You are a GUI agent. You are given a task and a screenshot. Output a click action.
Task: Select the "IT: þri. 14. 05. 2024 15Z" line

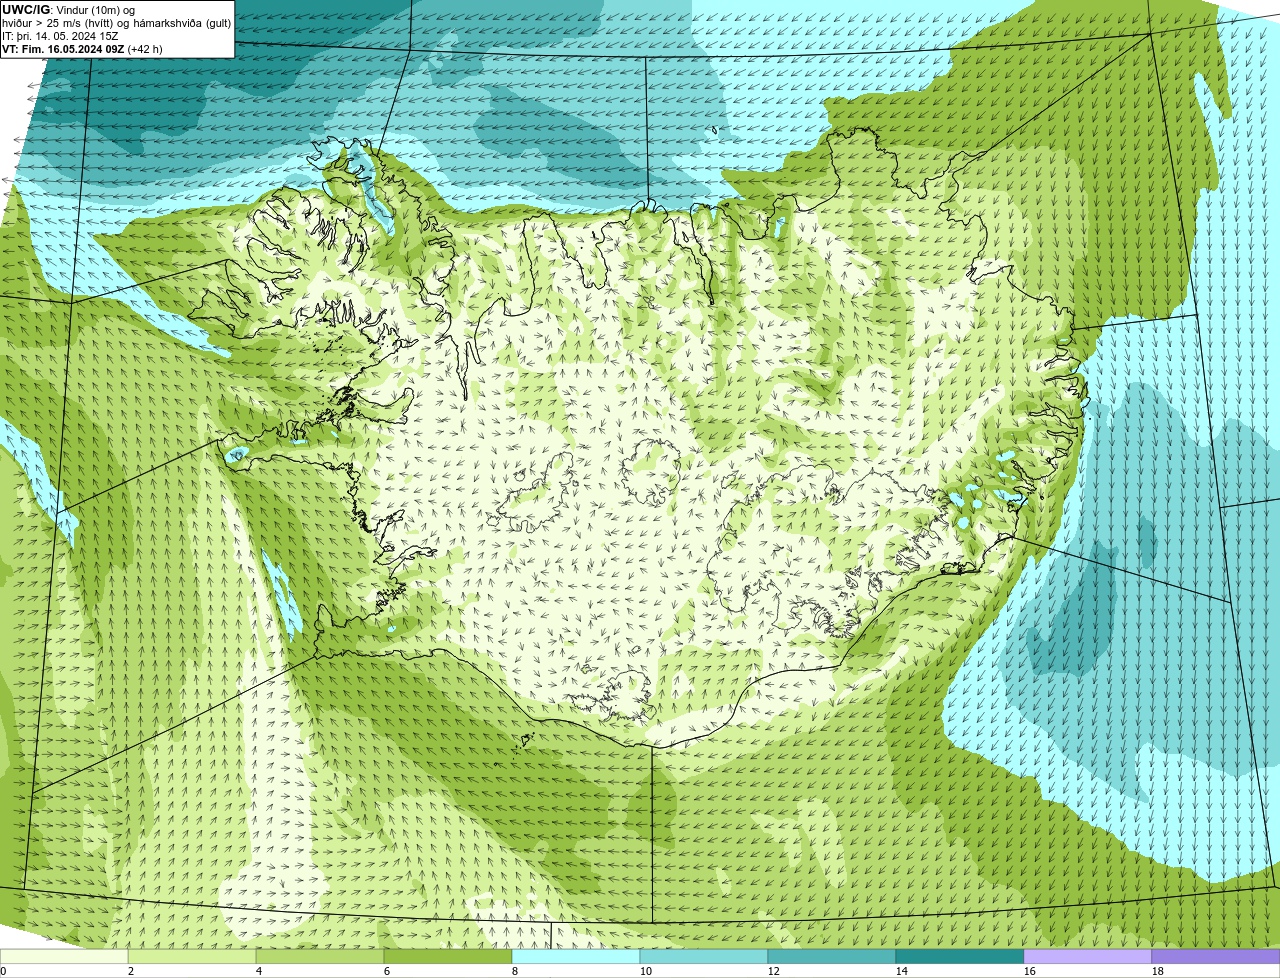60,36
